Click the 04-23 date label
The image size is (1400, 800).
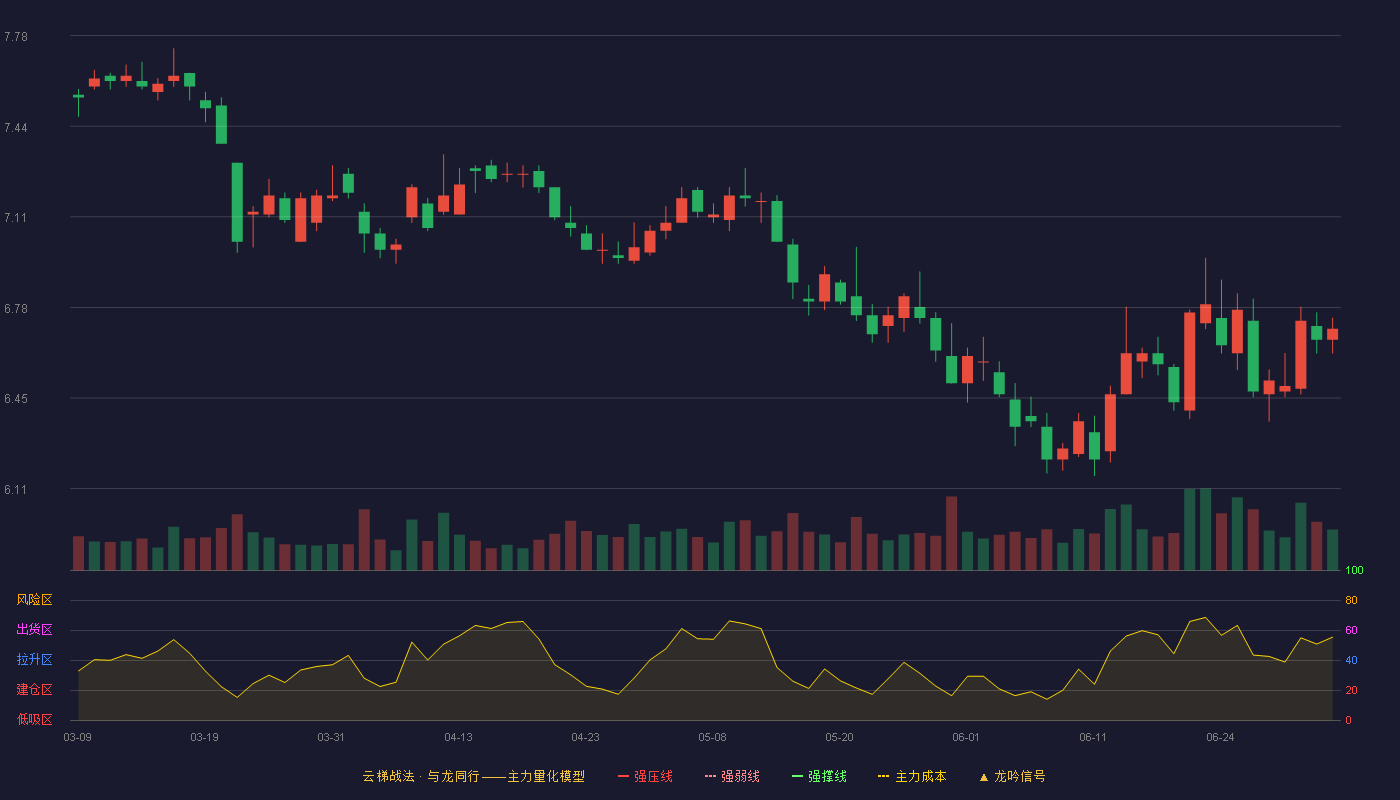pyautogui.click(x=585, y=737)
